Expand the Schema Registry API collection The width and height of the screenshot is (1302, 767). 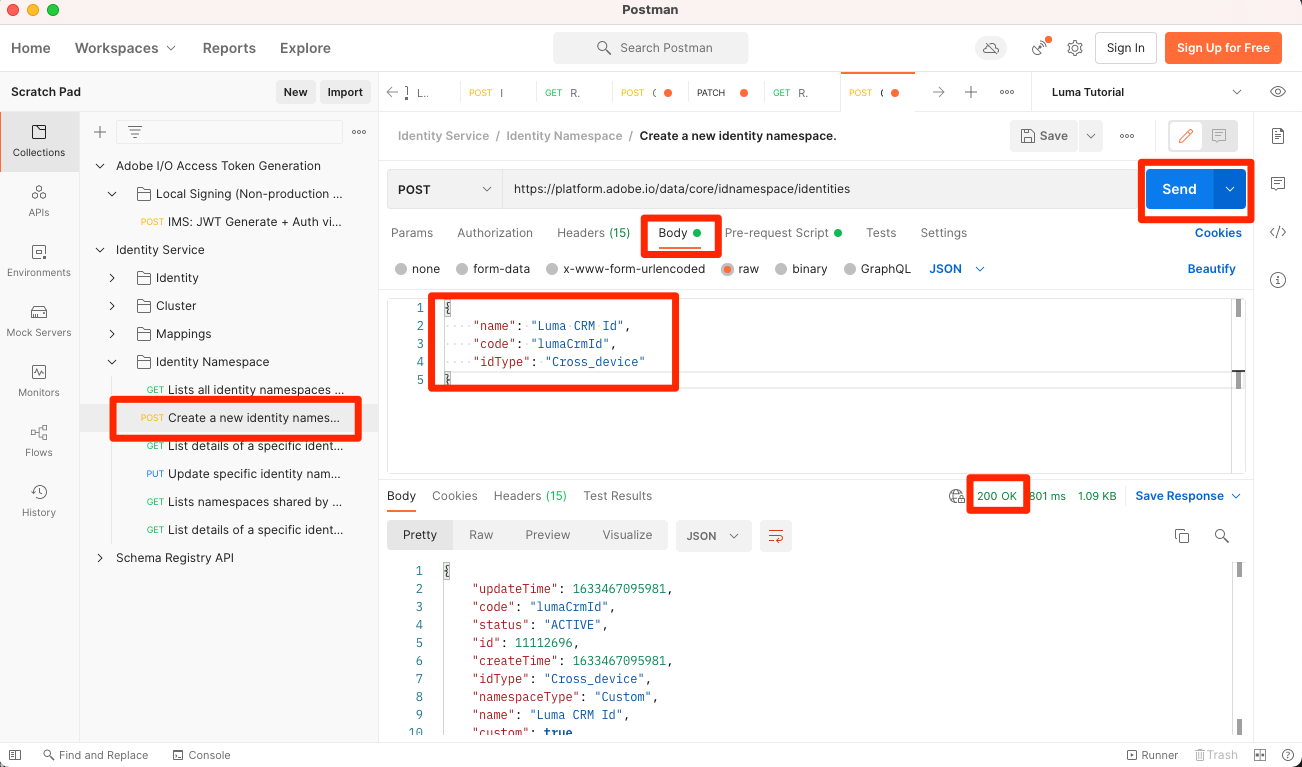(x=100, y=558)
